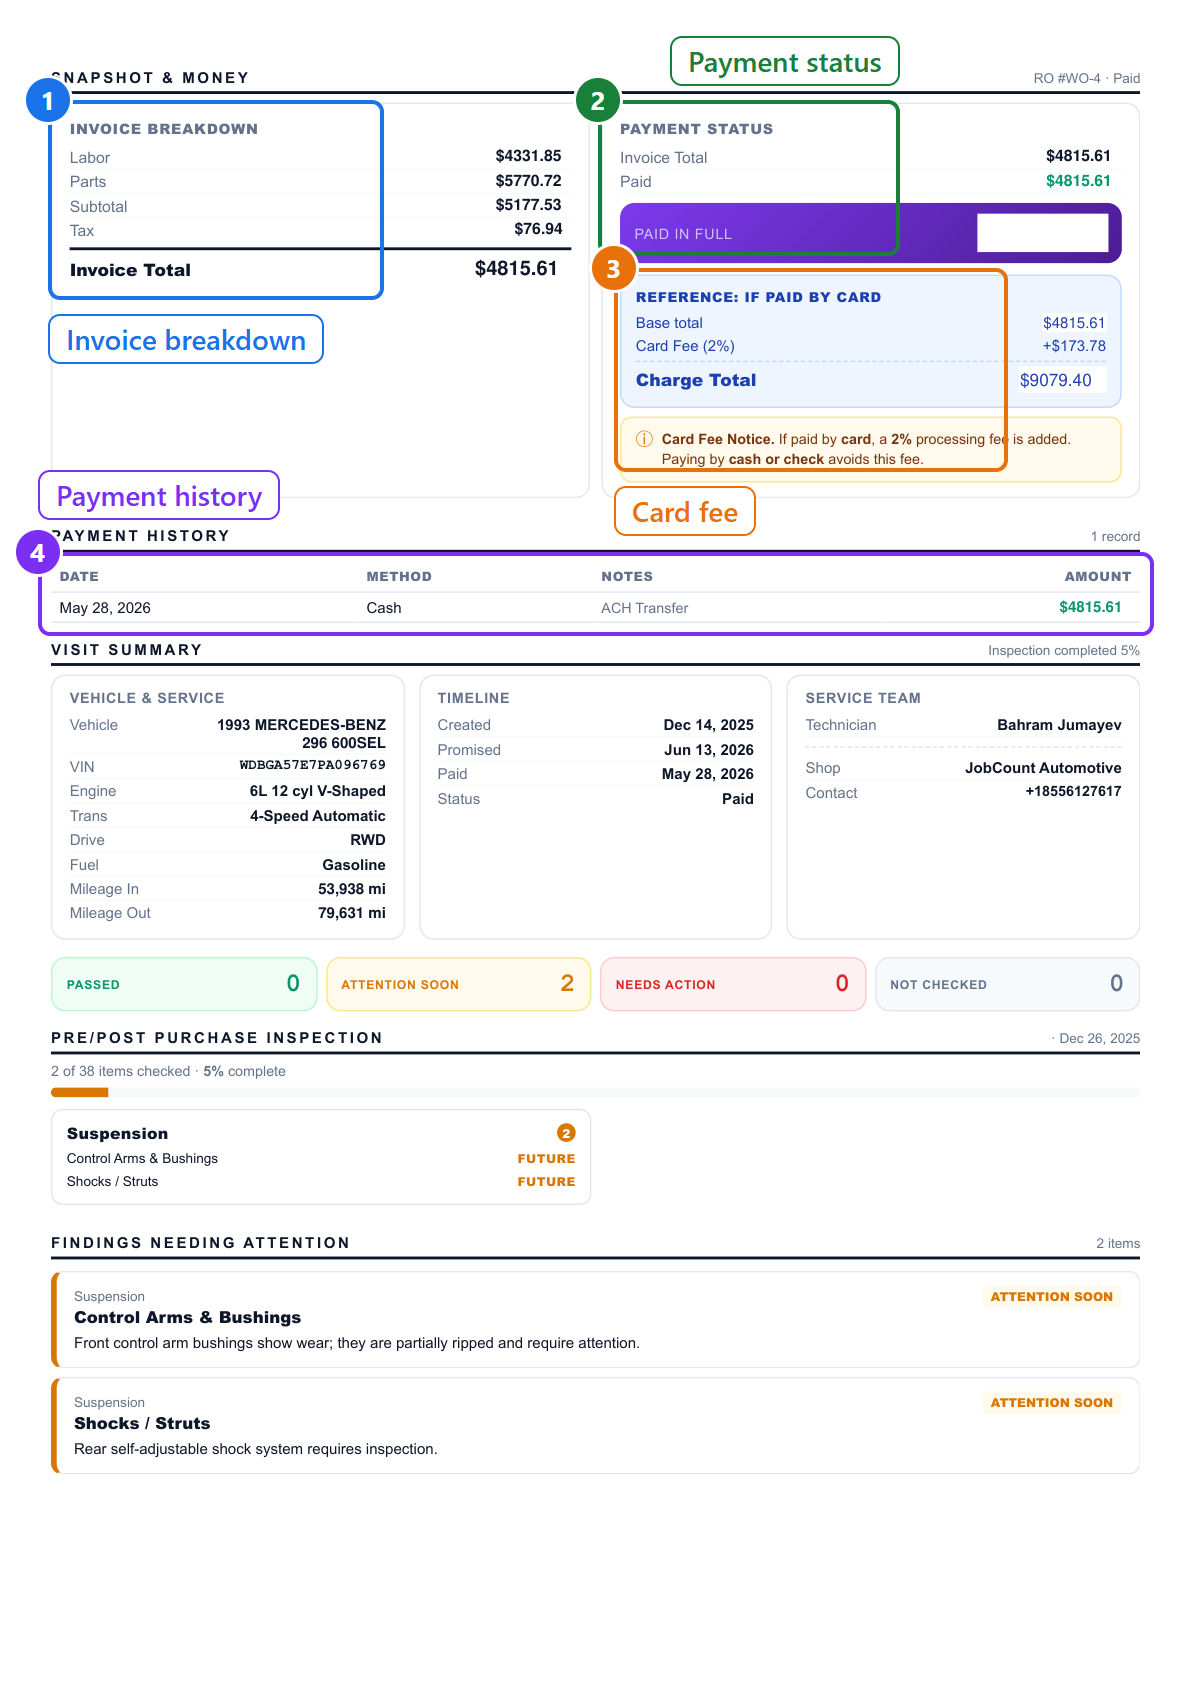This screenshot has height=1684, width=1190.
Task: Click the Cash method cell
Action: [384, 608]
